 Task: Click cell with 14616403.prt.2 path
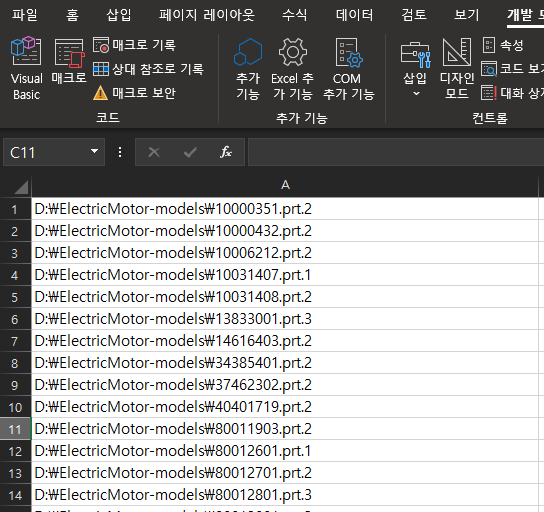pyautogui.click(x=285, y=341)
